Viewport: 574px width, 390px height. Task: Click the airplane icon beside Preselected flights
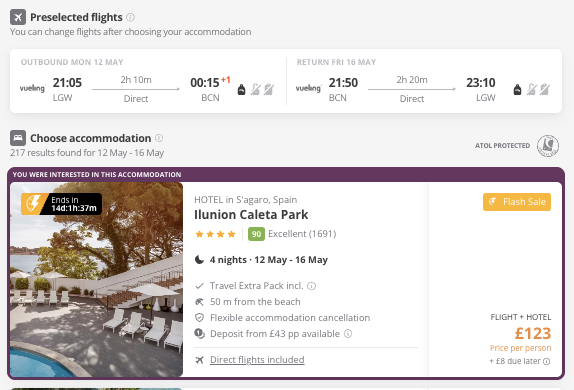[x=18, y=17]
